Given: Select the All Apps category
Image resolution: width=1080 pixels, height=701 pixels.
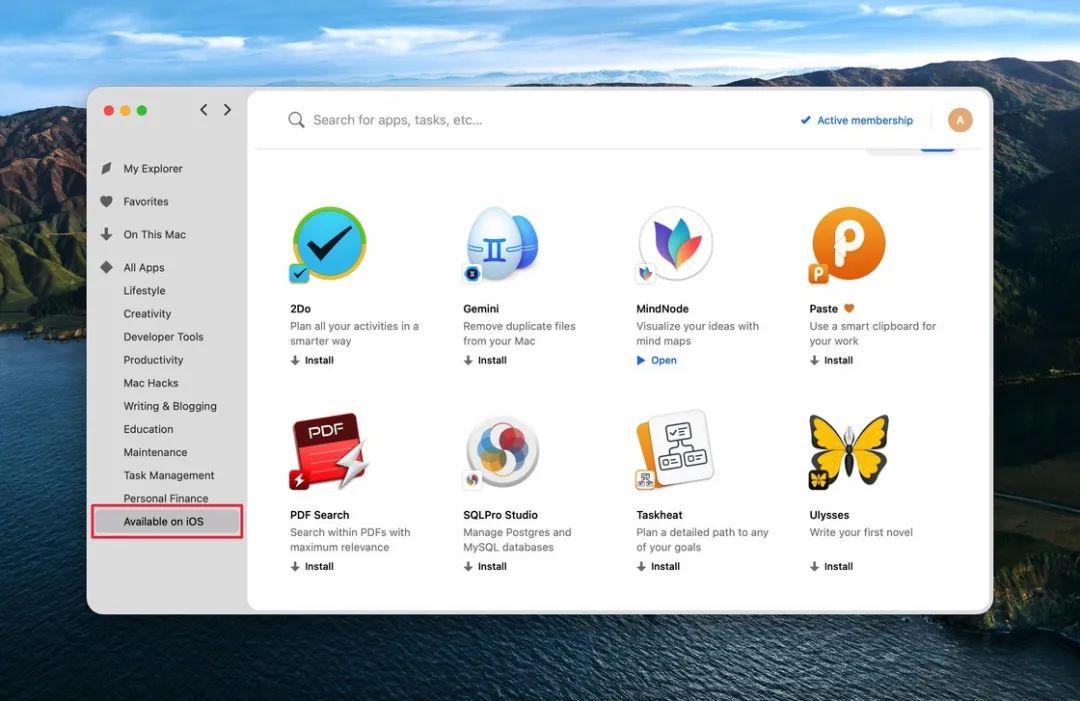Looking at the screenshot, I should (x=144, y=267).
